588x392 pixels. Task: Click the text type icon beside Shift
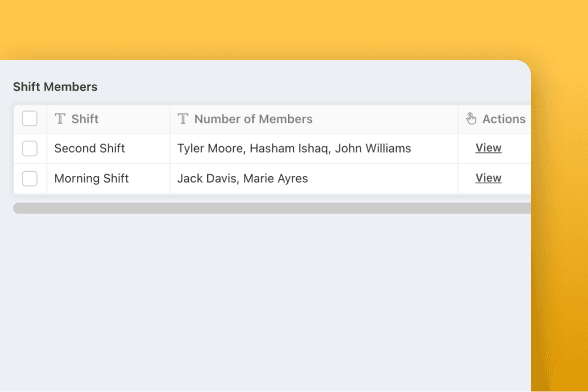tap(60, 119)
